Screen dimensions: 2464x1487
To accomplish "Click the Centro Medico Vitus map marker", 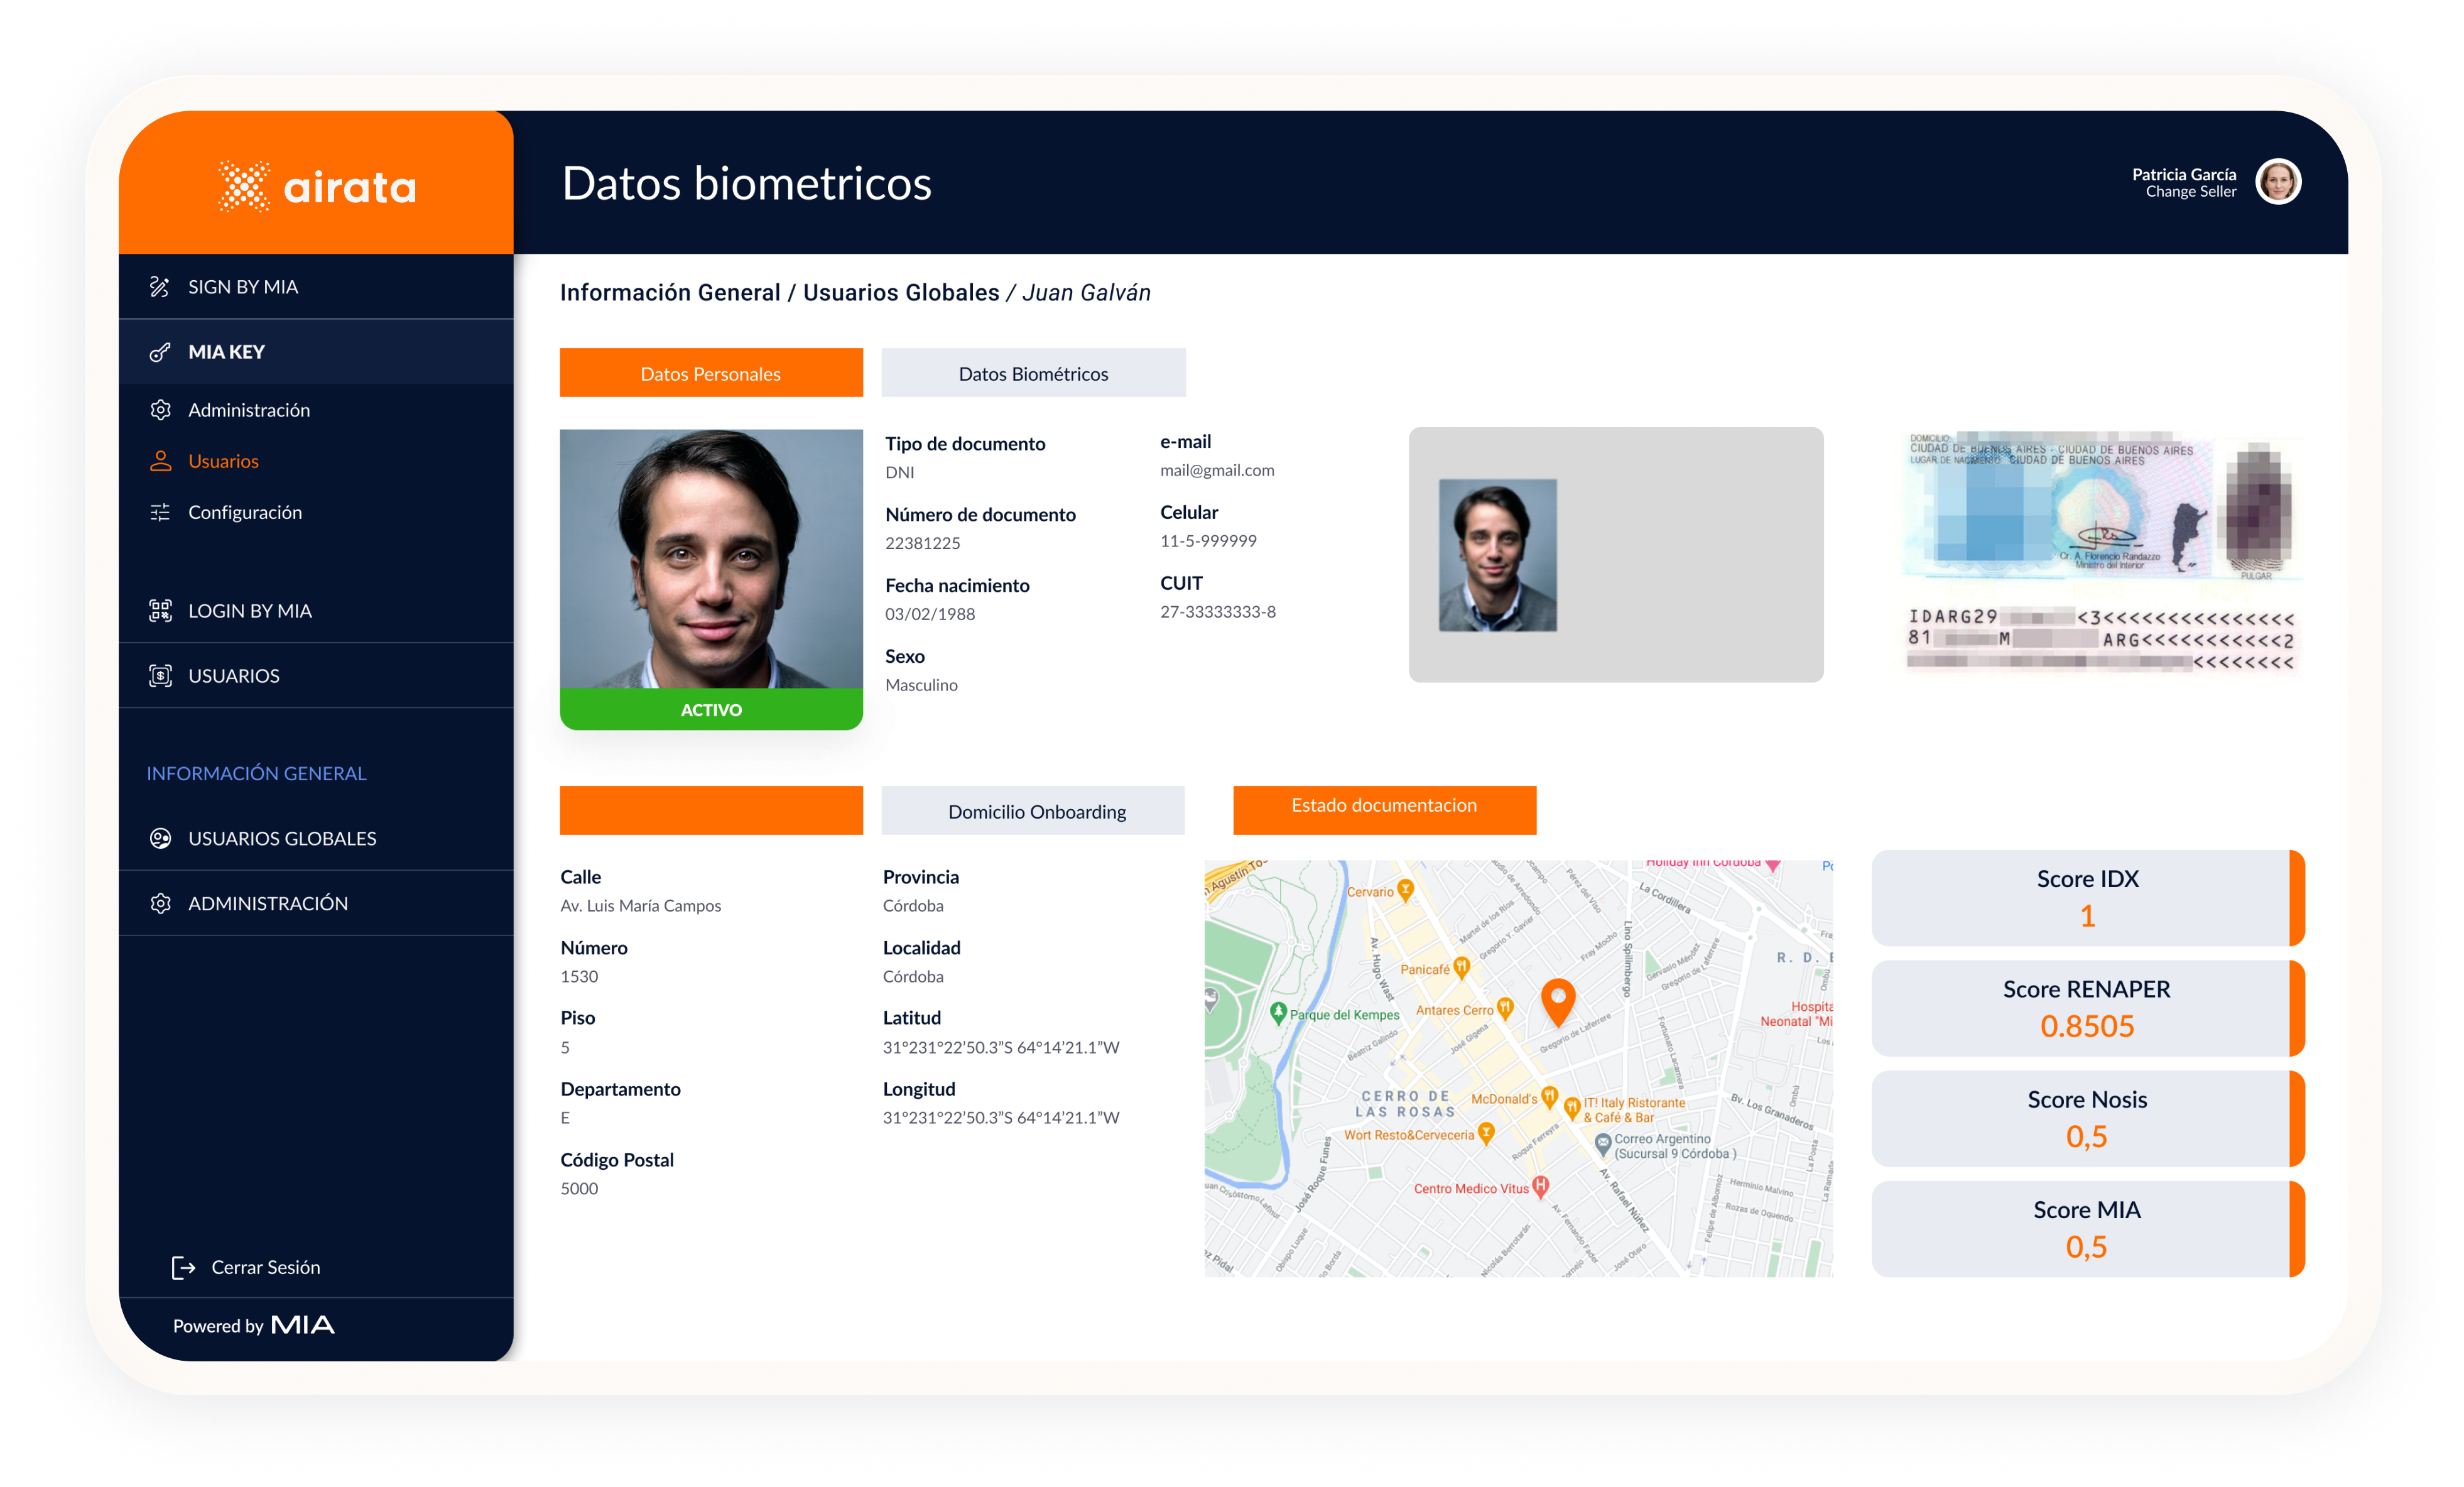I will click(1541, 1187).
